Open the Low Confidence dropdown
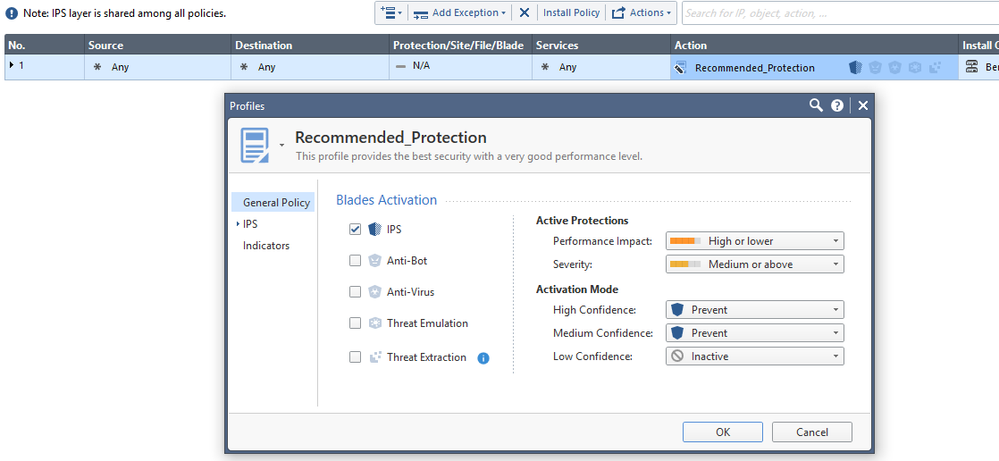The image size is (999, 461). click(754, 356)
